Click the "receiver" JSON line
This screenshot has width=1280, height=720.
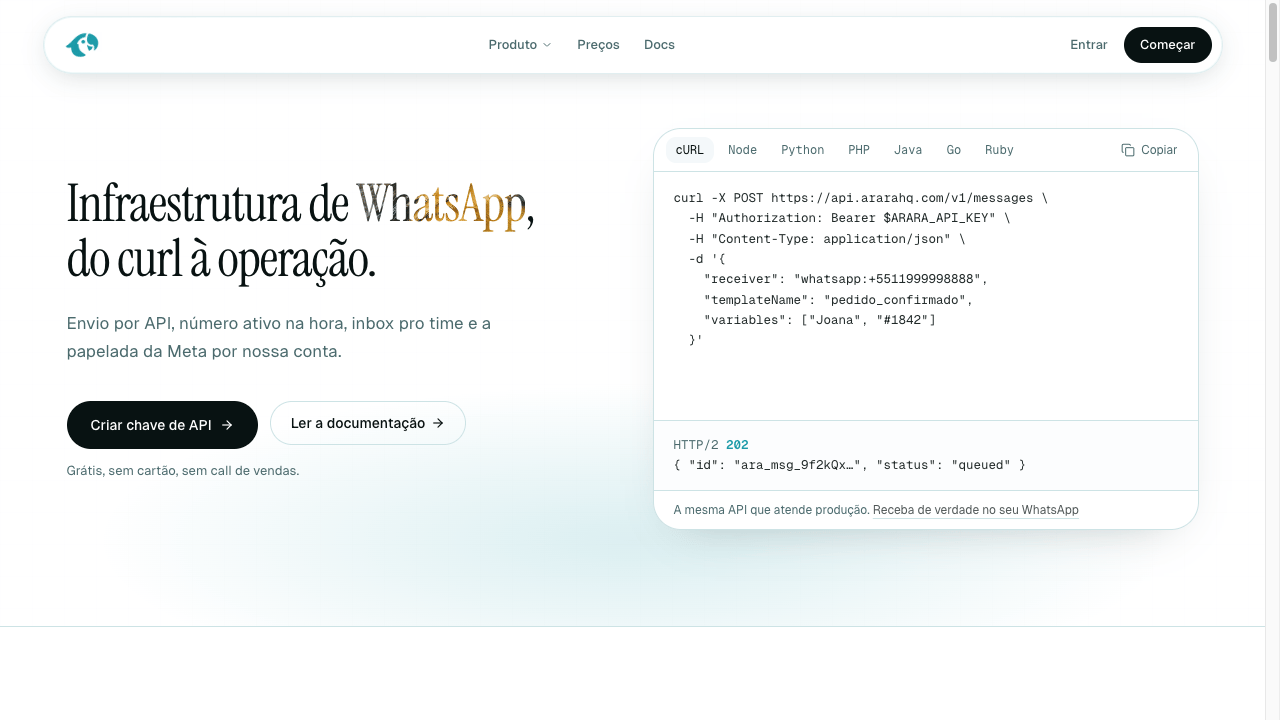point(846,279)
